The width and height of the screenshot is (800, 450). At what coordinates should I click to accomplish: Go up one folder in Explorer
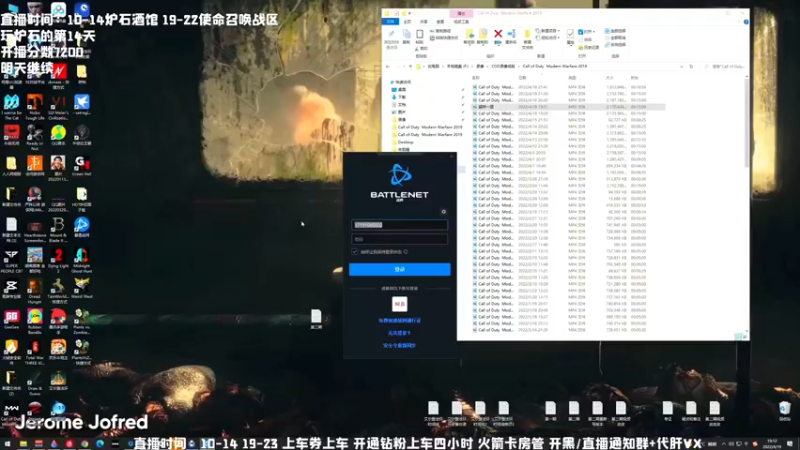(x=410, y=66)
